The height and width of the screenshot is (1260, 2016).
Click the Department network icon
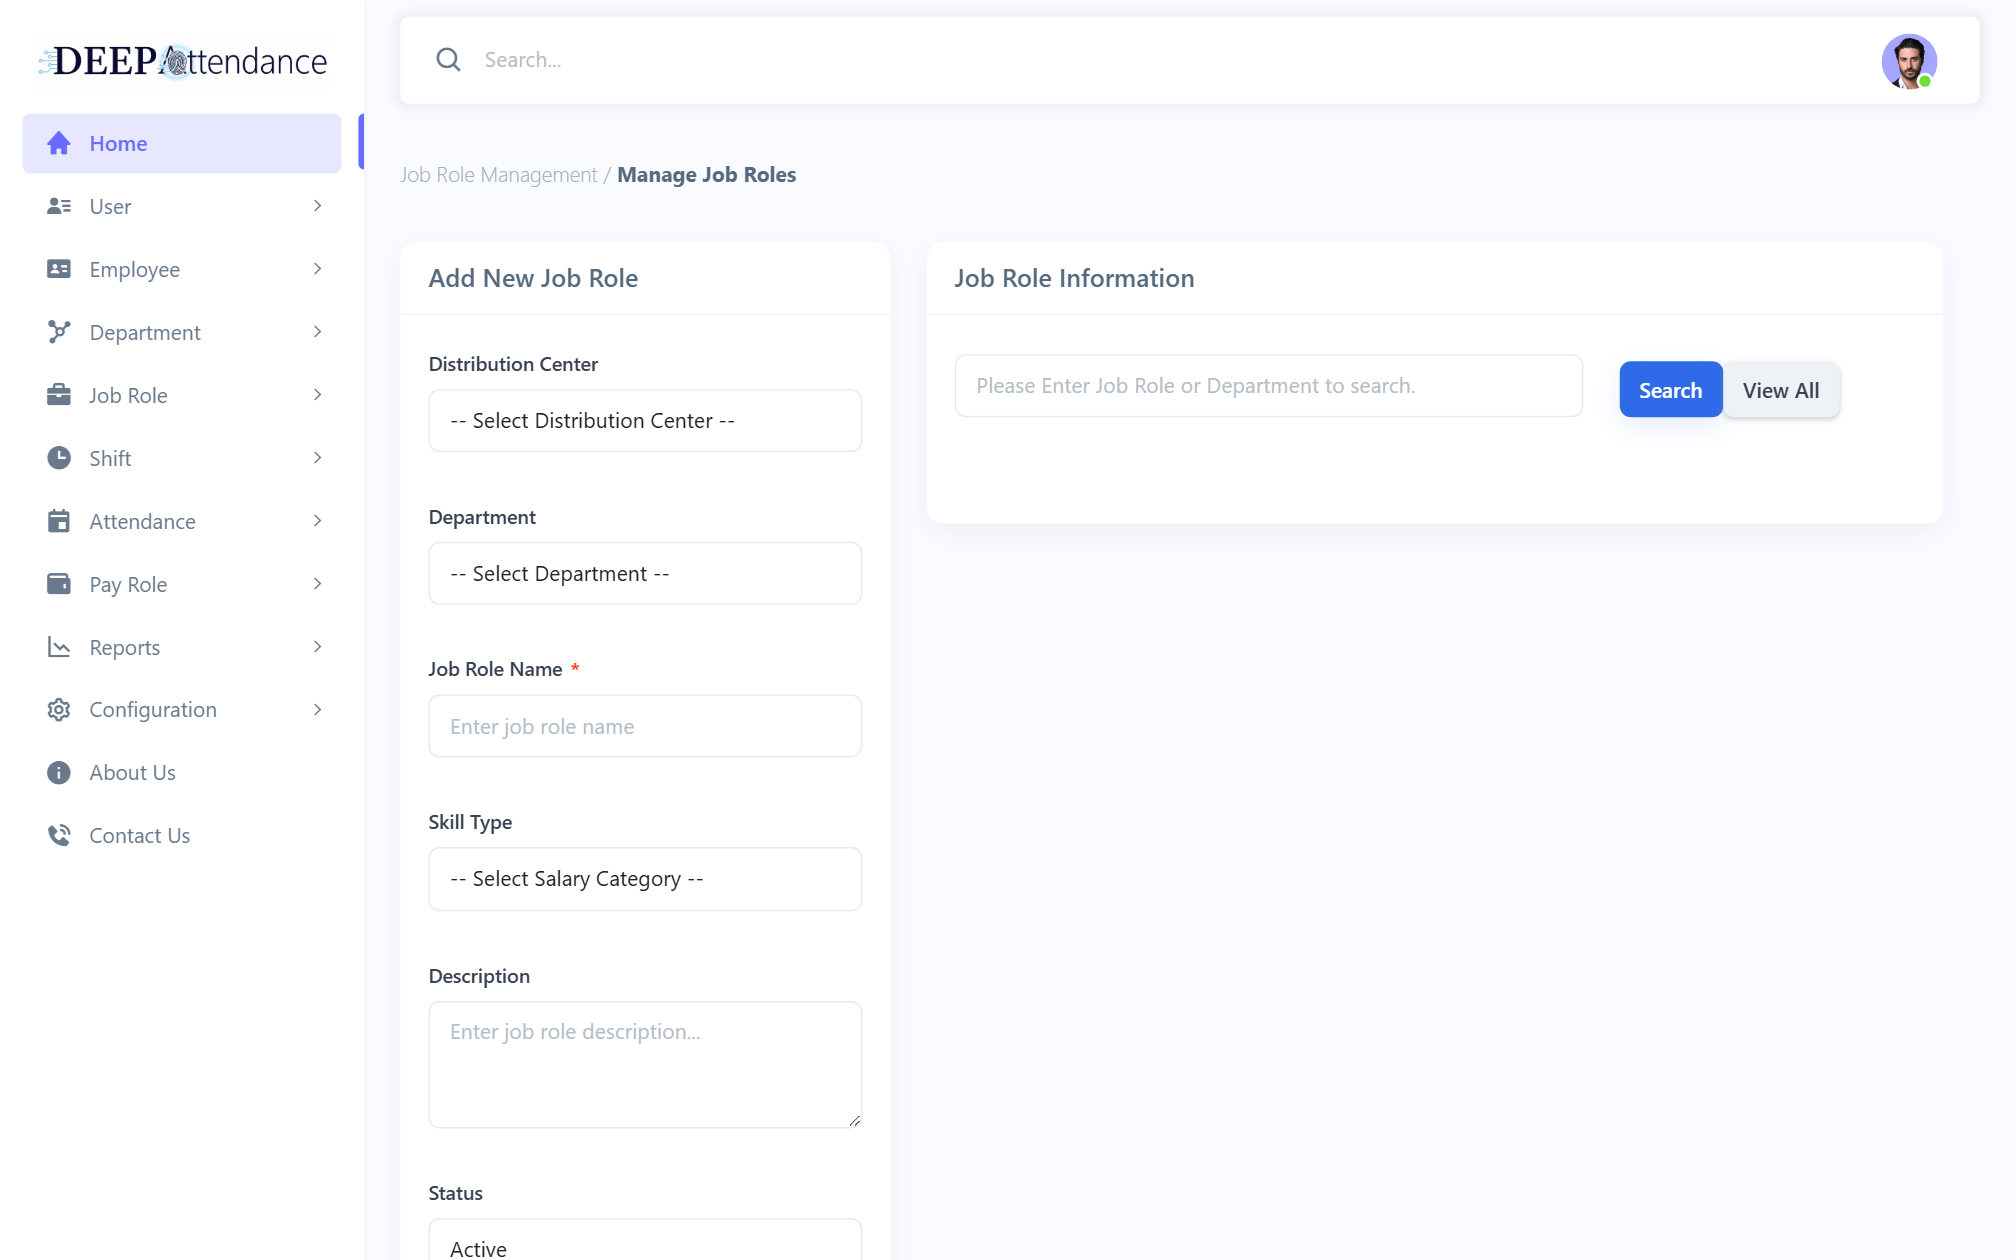(59, 332)
